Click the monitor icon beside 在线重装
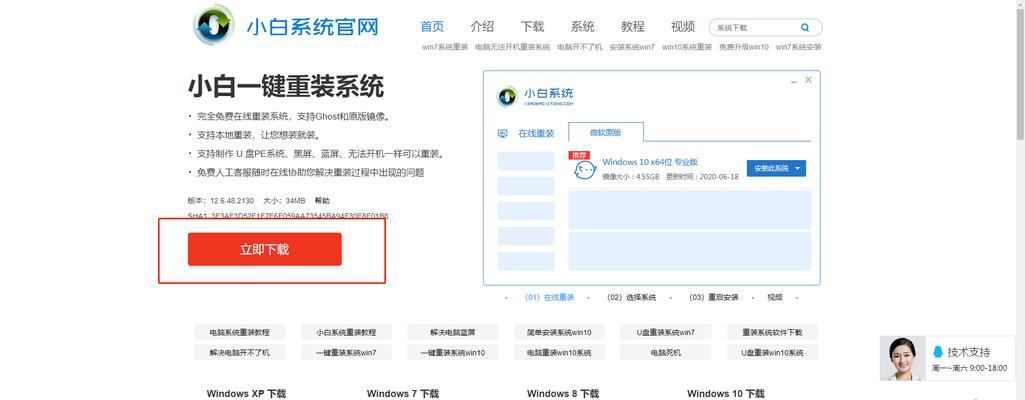This screenshot has height=400, width=1025. tap(503, 133)
